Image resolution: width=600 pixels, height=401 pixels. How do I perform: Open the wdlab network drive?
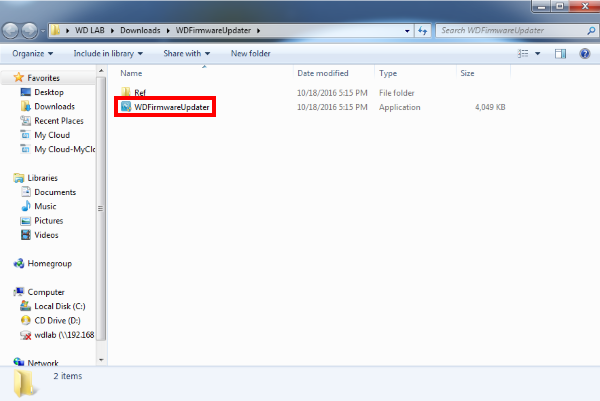(x=64, y=335)
